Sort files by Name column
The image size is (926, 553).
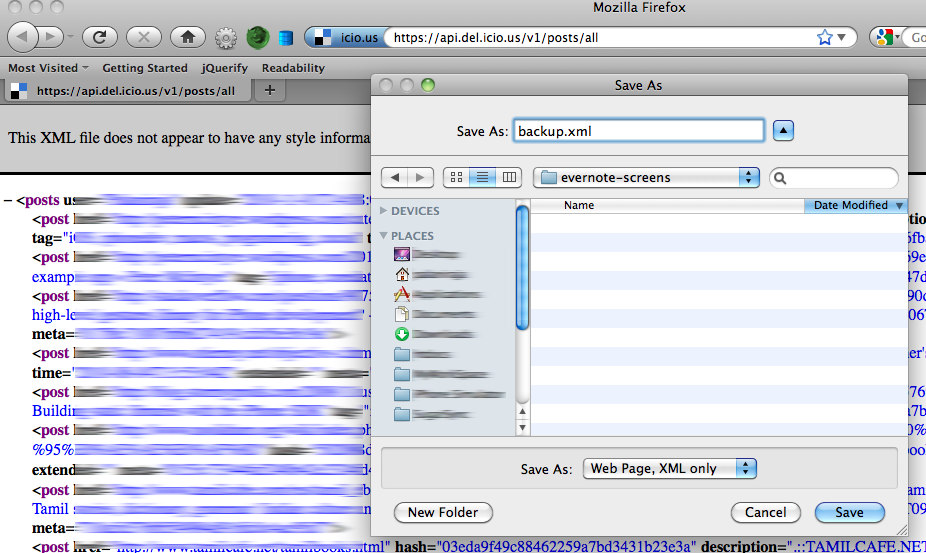[667, 205]
